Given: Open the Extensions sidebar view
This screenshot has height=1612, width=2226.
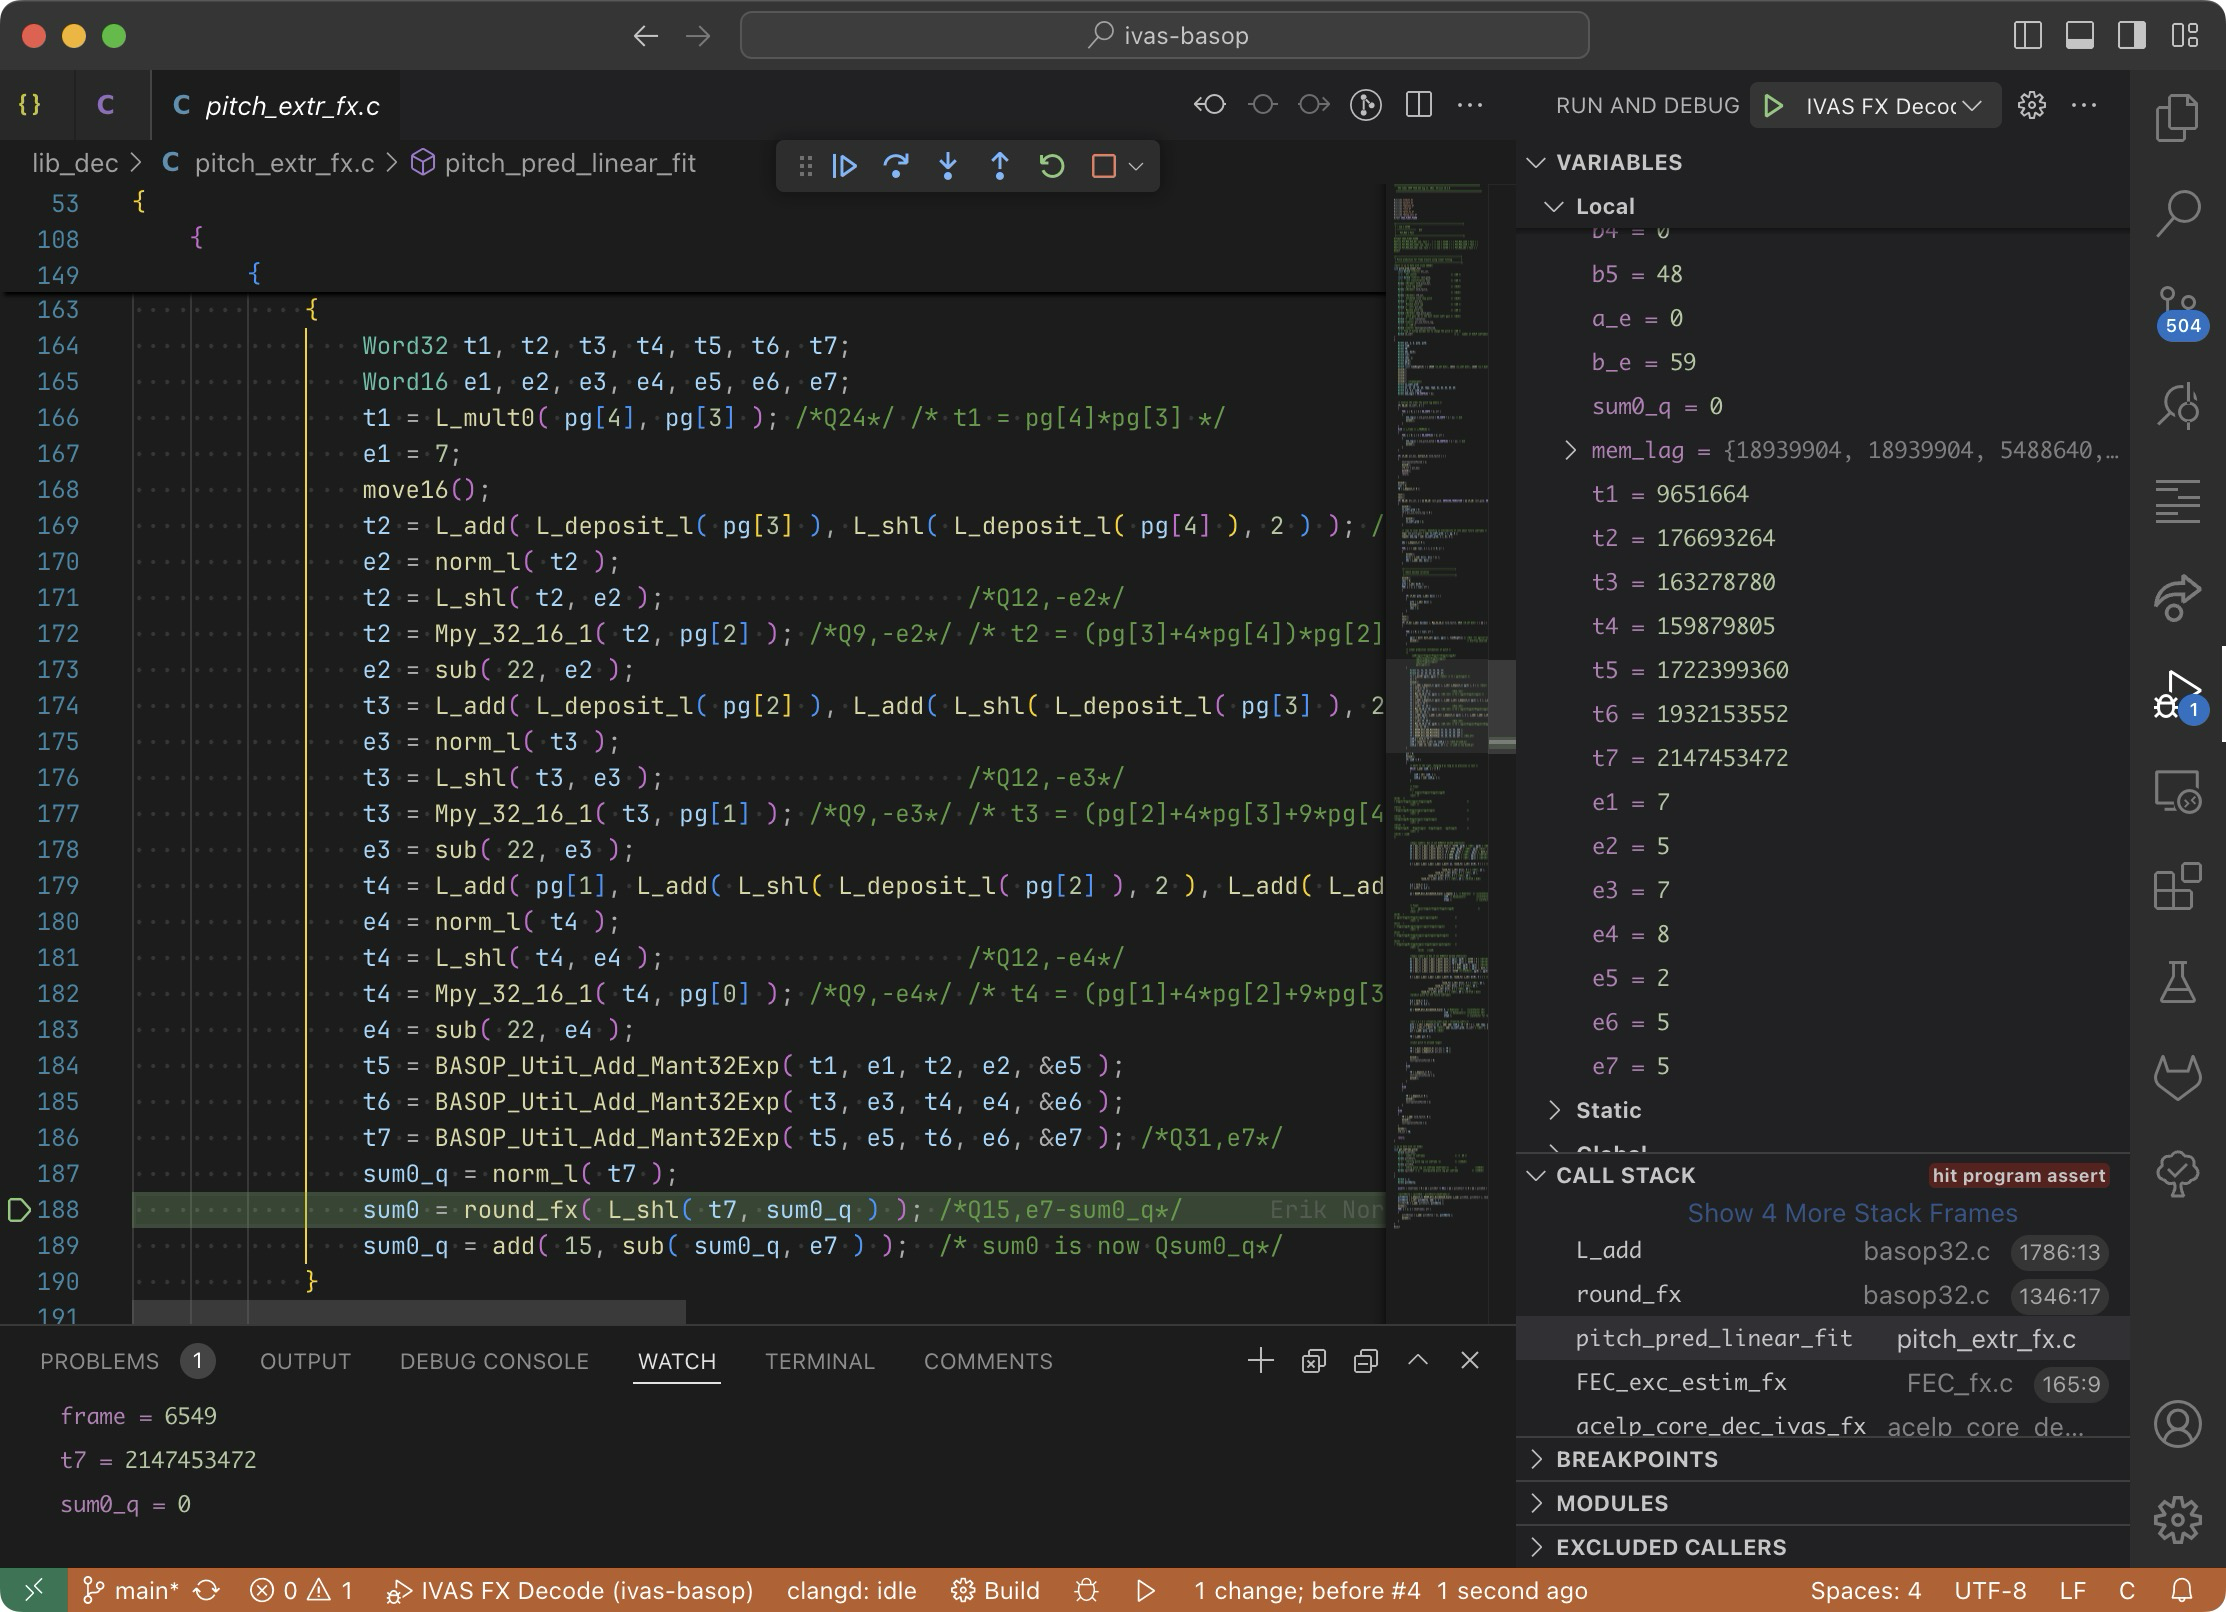Looking at the screenshot, I should point(2177,887).
